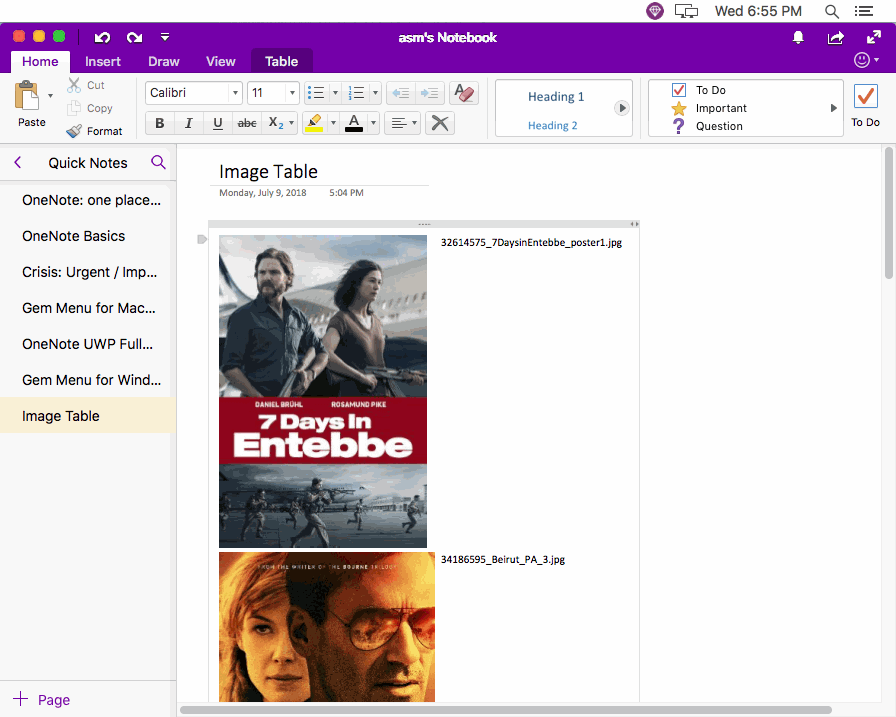
Task: Switch to the Home tab
Action: coord(40,61)
